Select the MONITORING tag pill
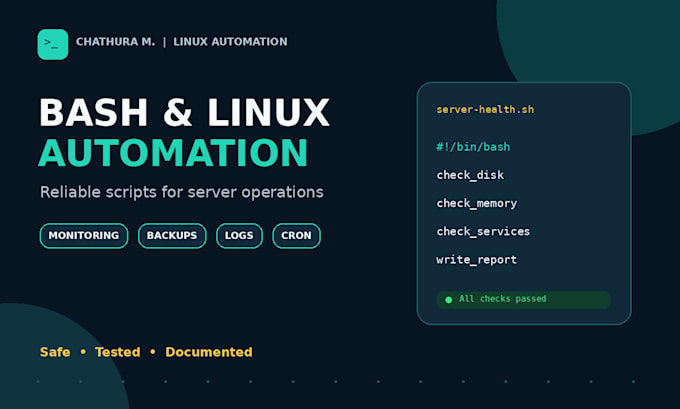The width and height of the screenshot is (680, 409). [84, 236]
